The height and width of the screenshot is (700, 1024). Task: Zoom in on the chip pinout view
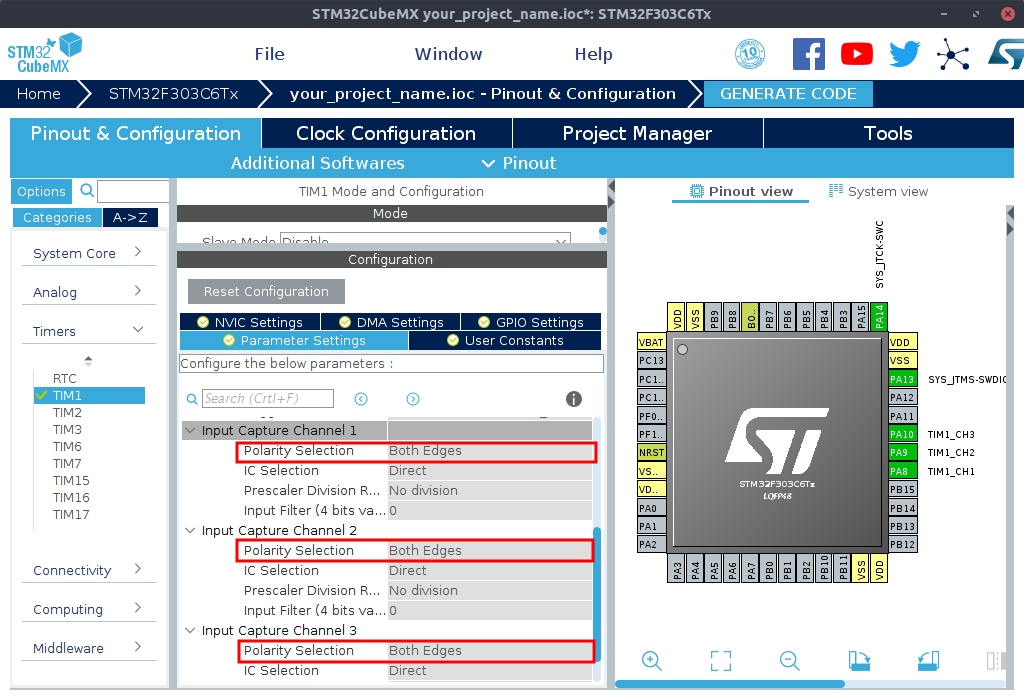(x=652, y=660)
